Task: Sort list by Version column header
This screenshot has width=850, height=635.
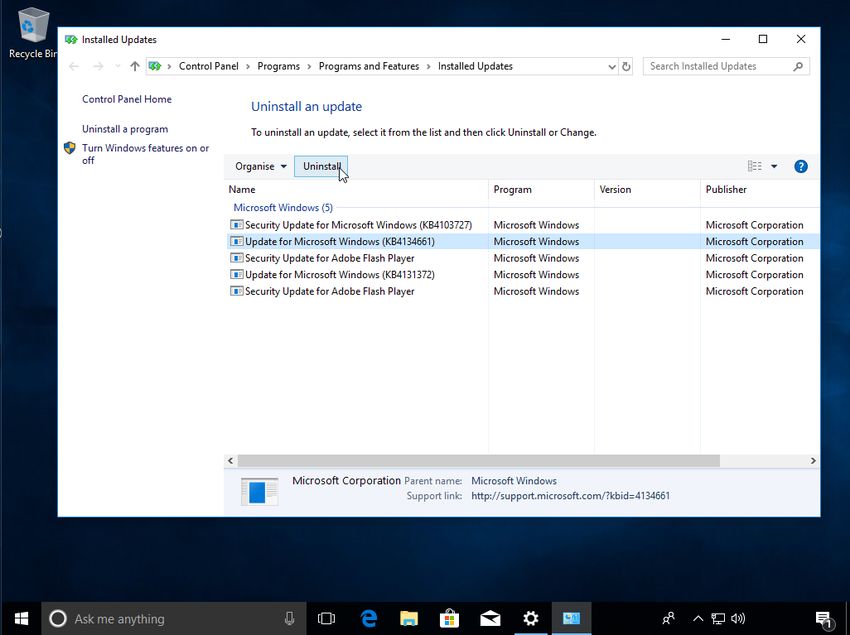Action: click(647, 189)
